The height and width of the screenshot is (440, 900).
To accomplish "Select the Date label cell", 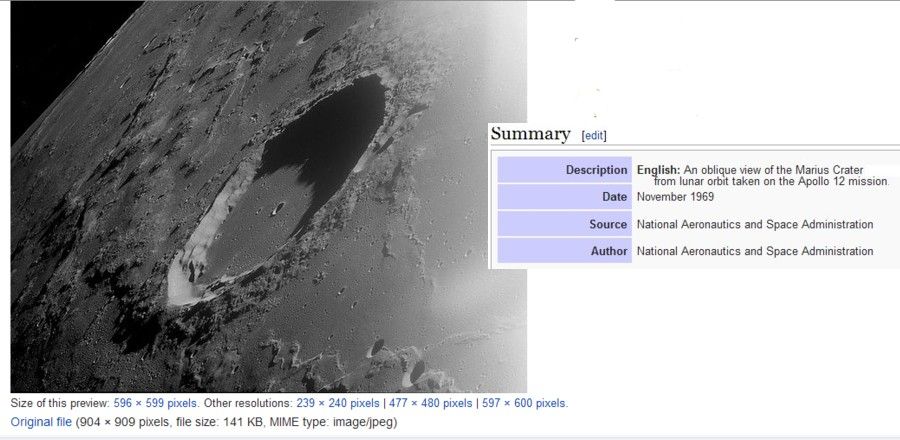I will point(565,197).
